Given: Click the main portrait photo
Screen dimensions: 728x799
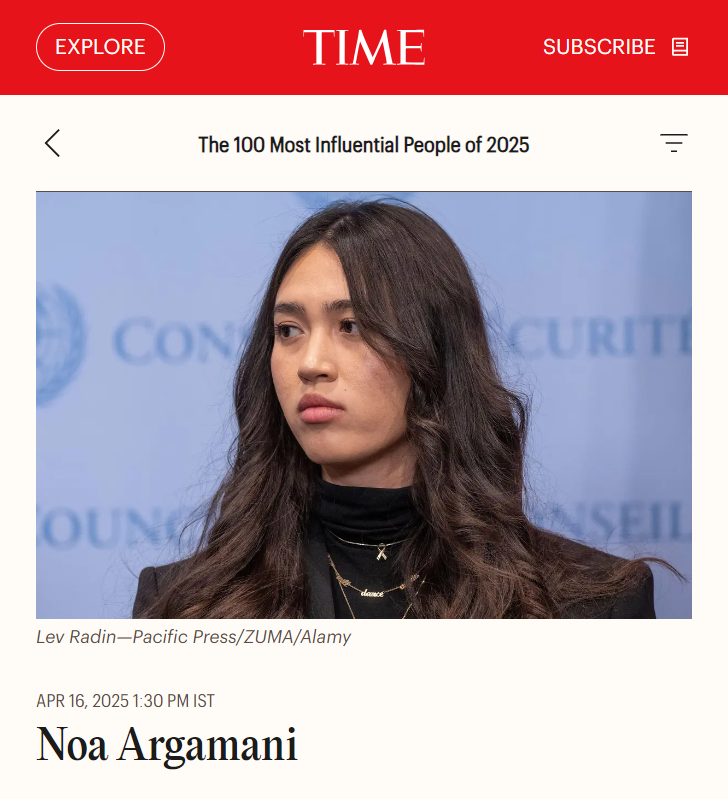Looking at the screenshot, I should [364, 405].
